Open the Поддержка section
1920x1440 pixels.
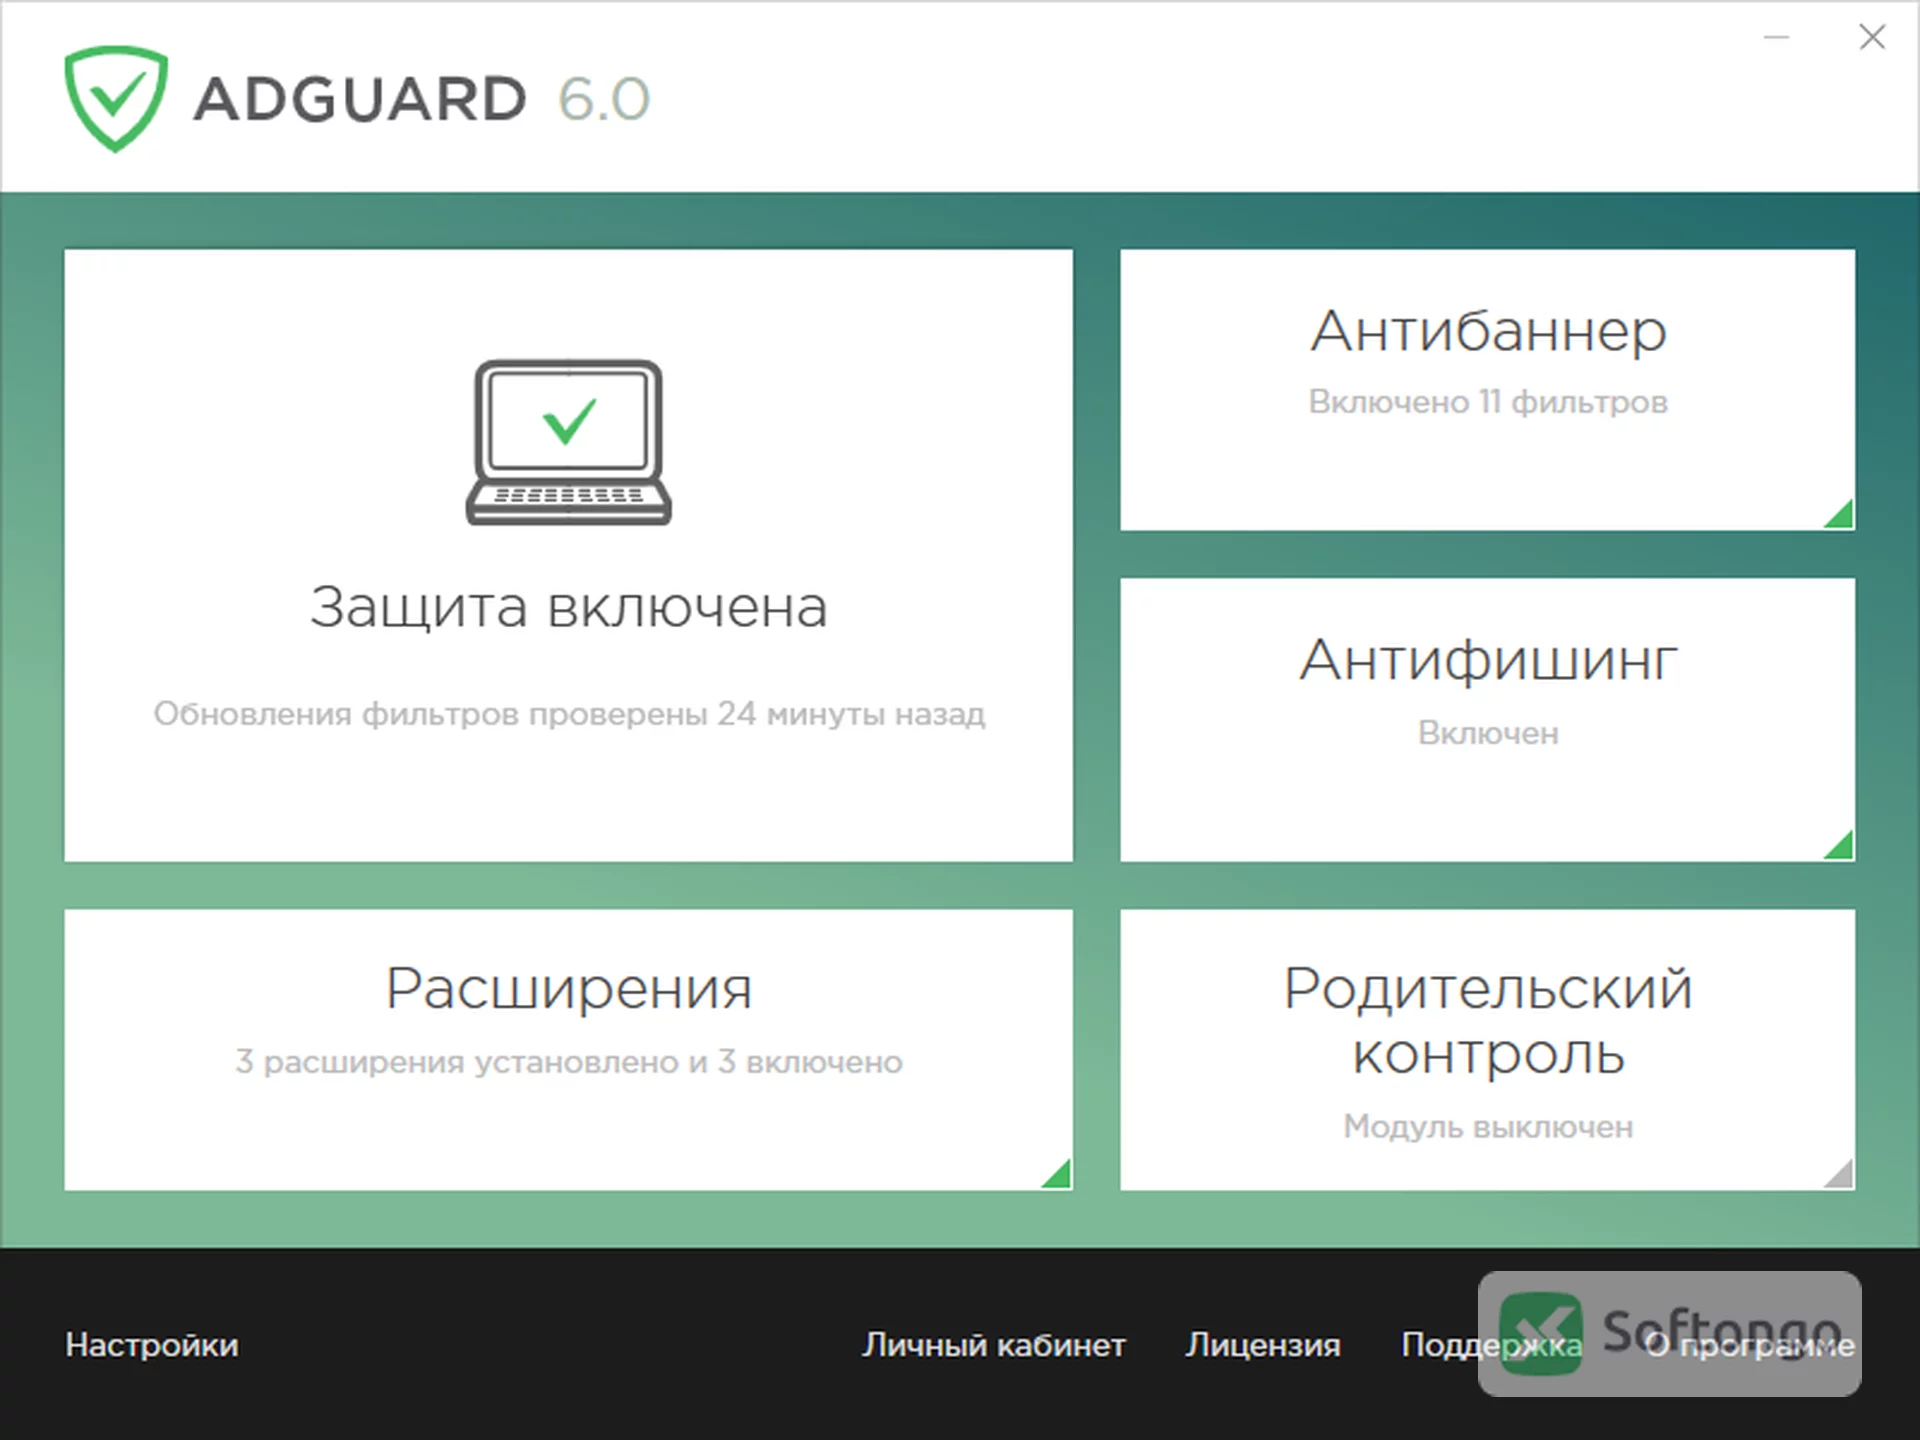(x=1491, y=1345)
